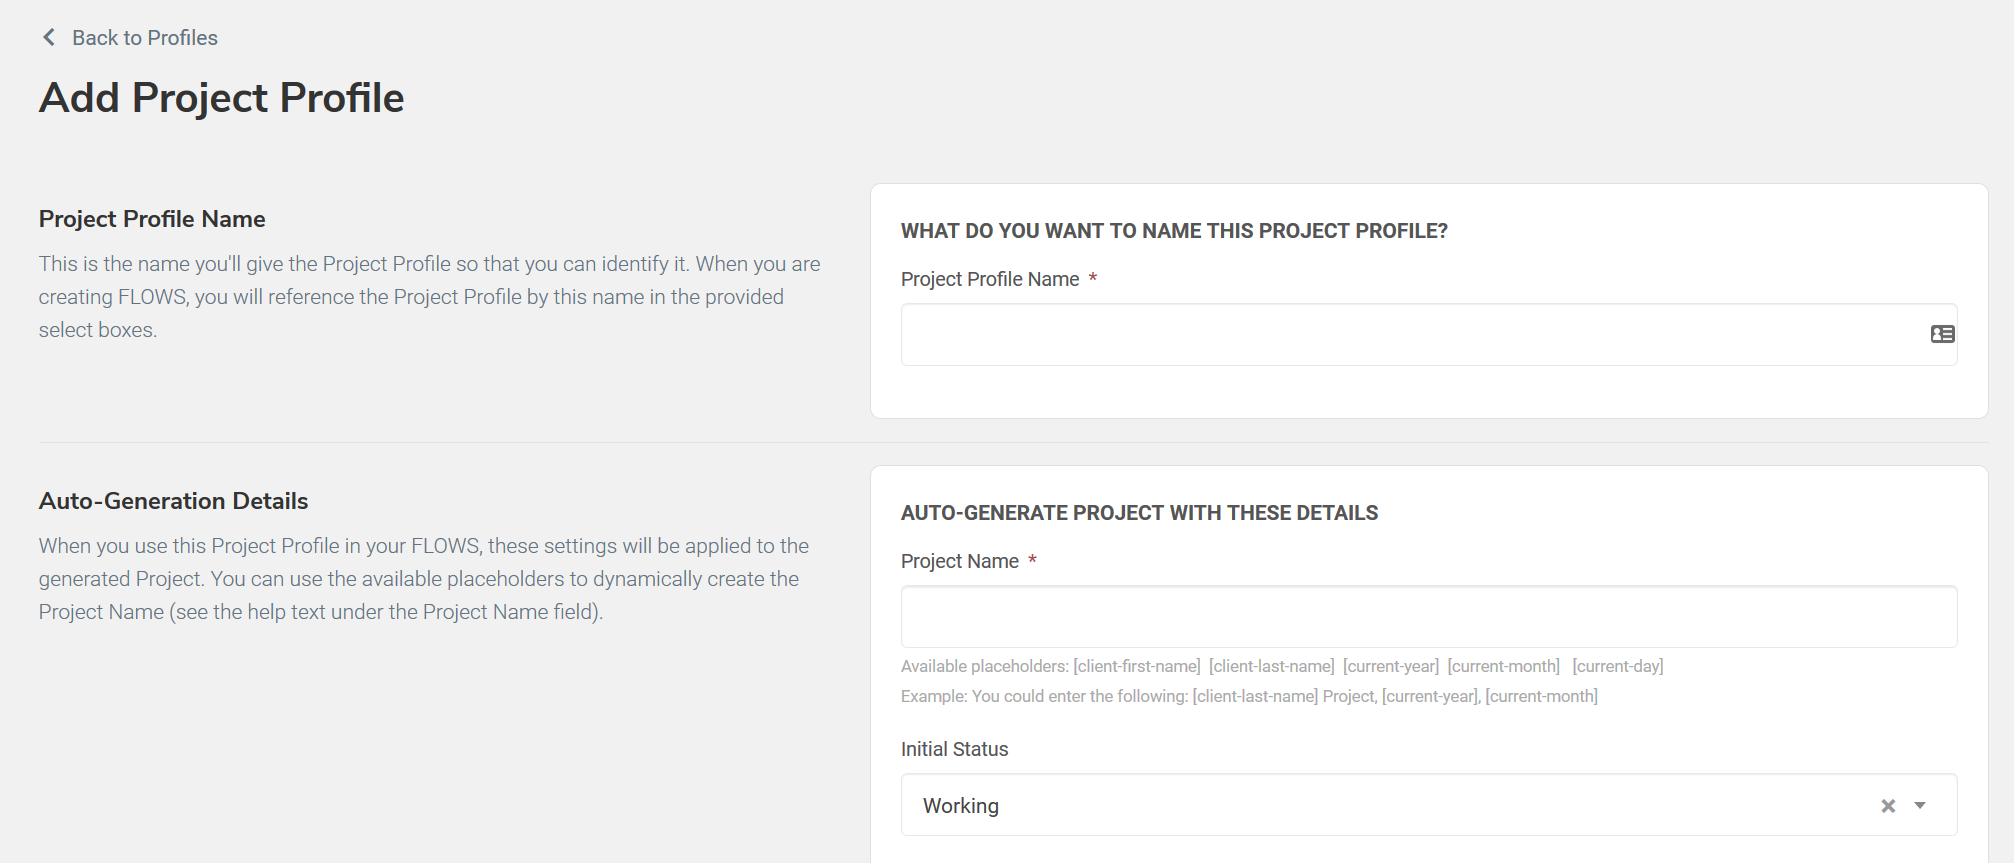Click [client-last-name] in the Available placeholders list
This screenshot has height=863, width=2014.
point(1271,667)
